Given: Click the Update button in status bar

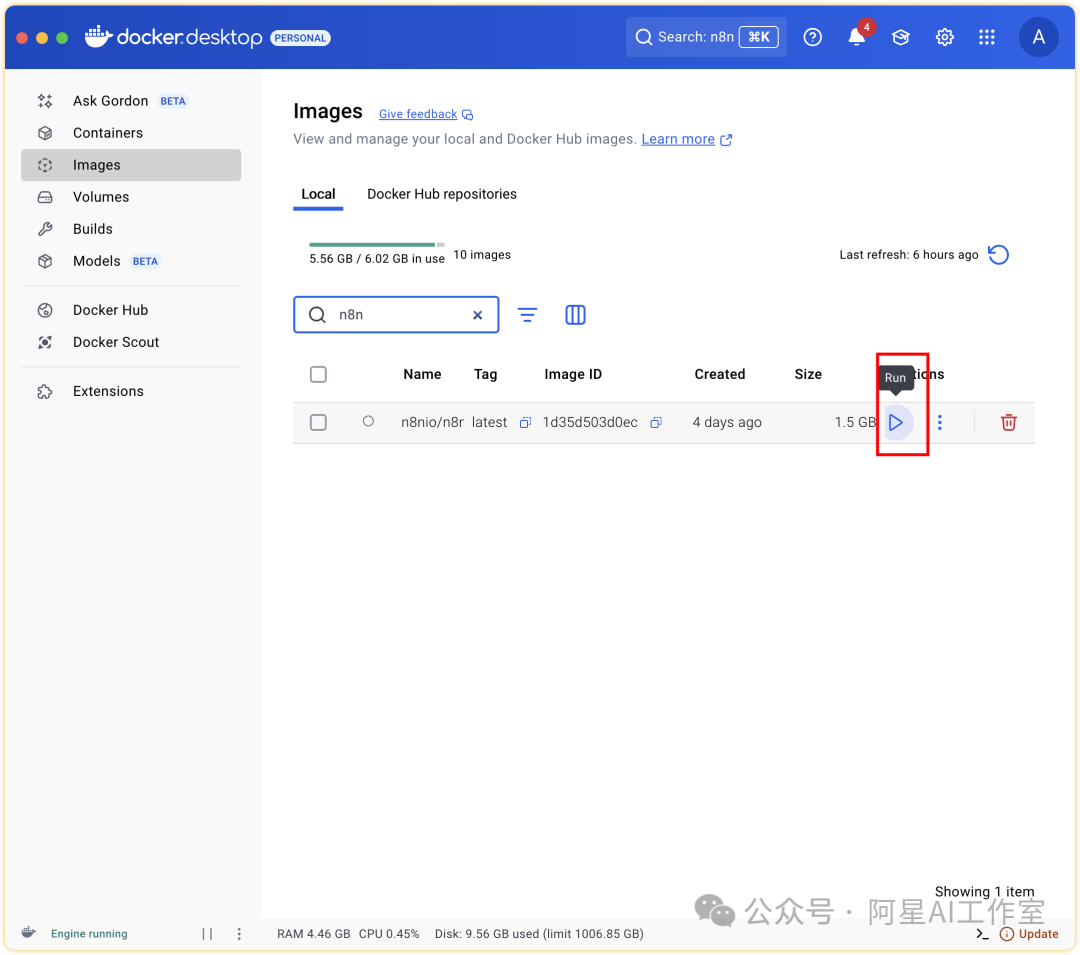Looking at the screenshot, I should point(1029,934).
